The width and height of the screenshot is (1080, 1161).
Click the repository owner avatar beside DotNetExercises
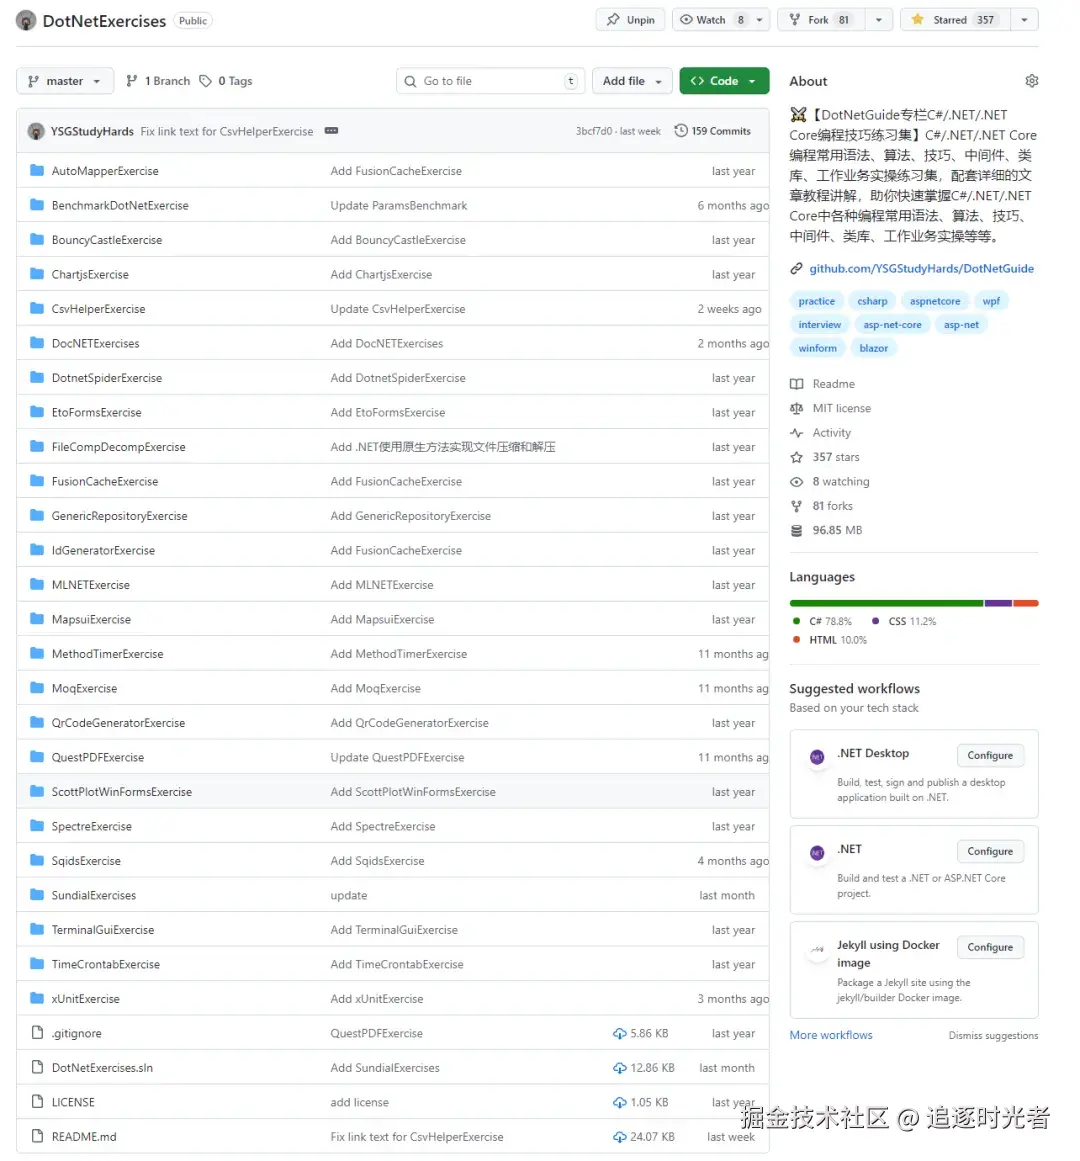pos(26,21)
